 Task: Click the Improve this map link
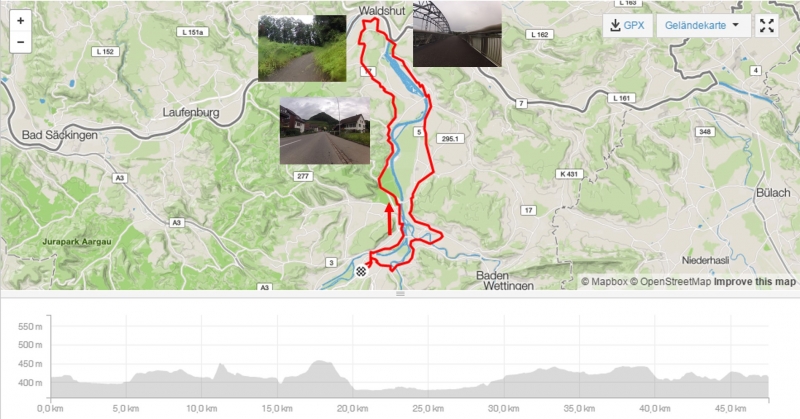755,282
